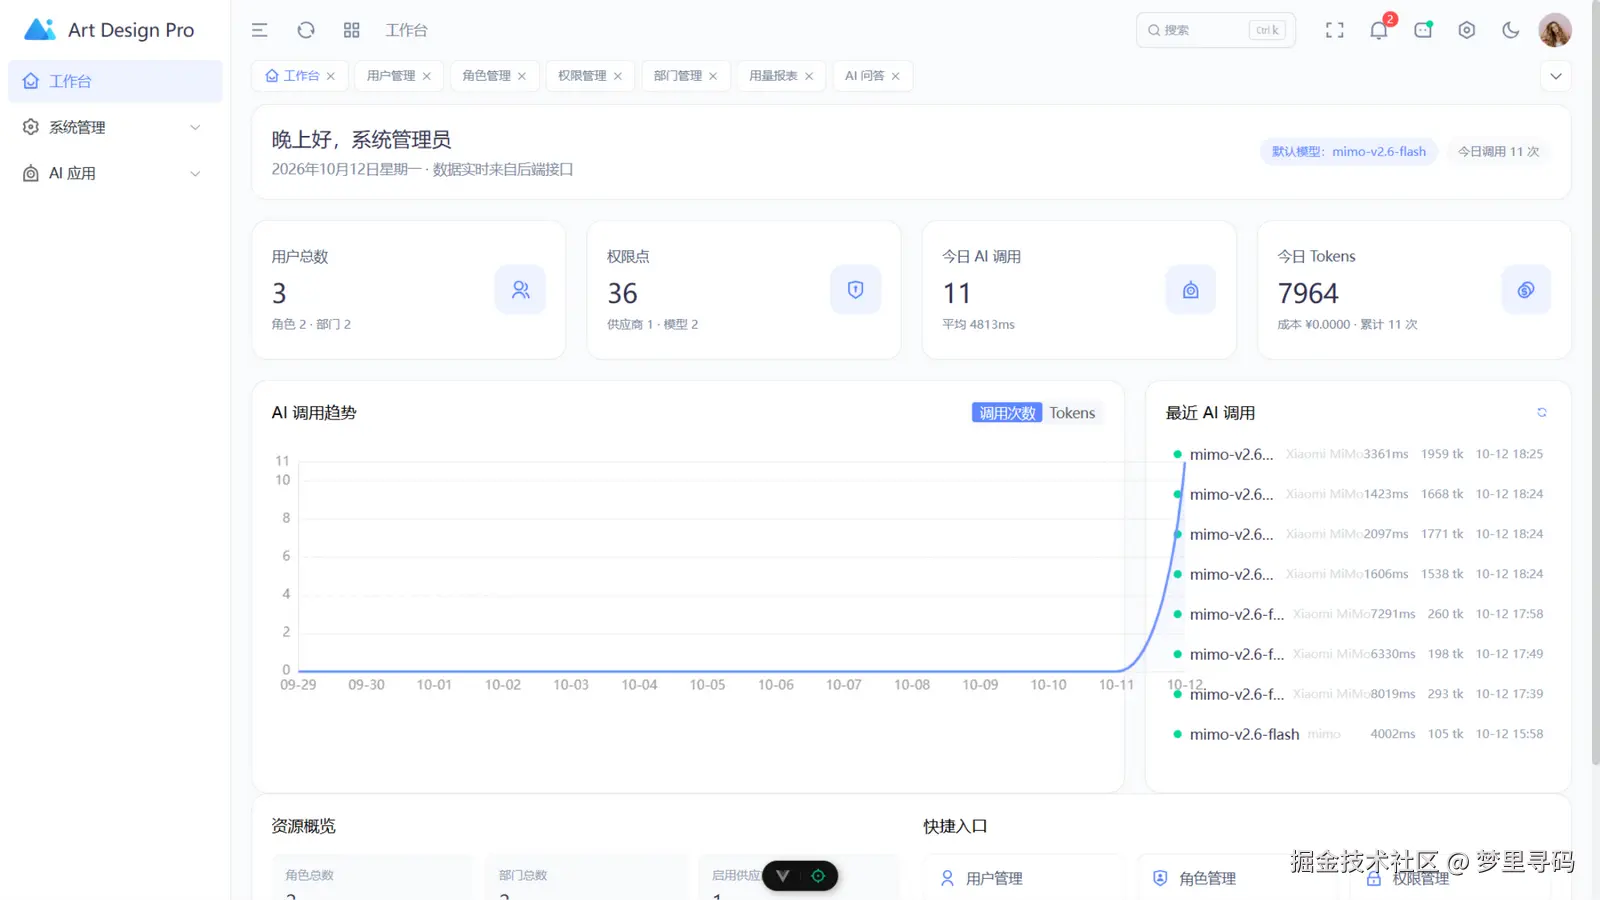Select 工作台 in the sidebar
1600x900 pixels.
pos(115,81)
